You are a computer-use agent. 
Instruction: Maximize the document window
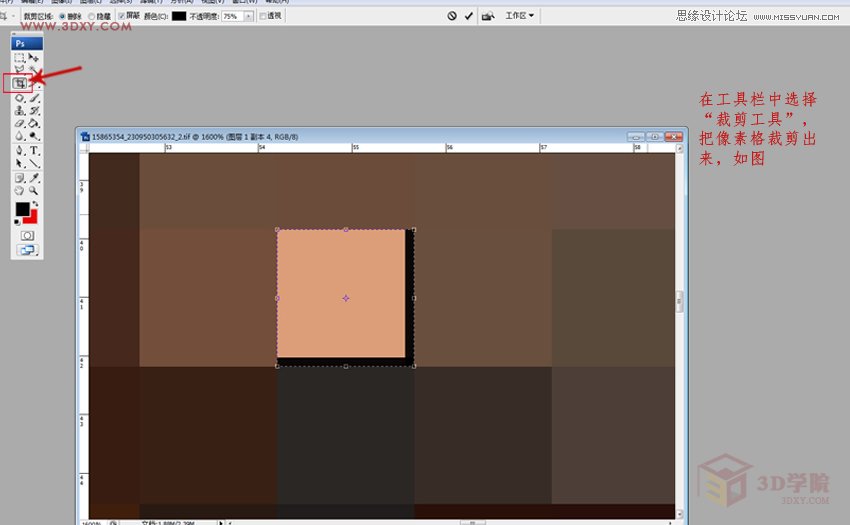click(x=654, y=137)
